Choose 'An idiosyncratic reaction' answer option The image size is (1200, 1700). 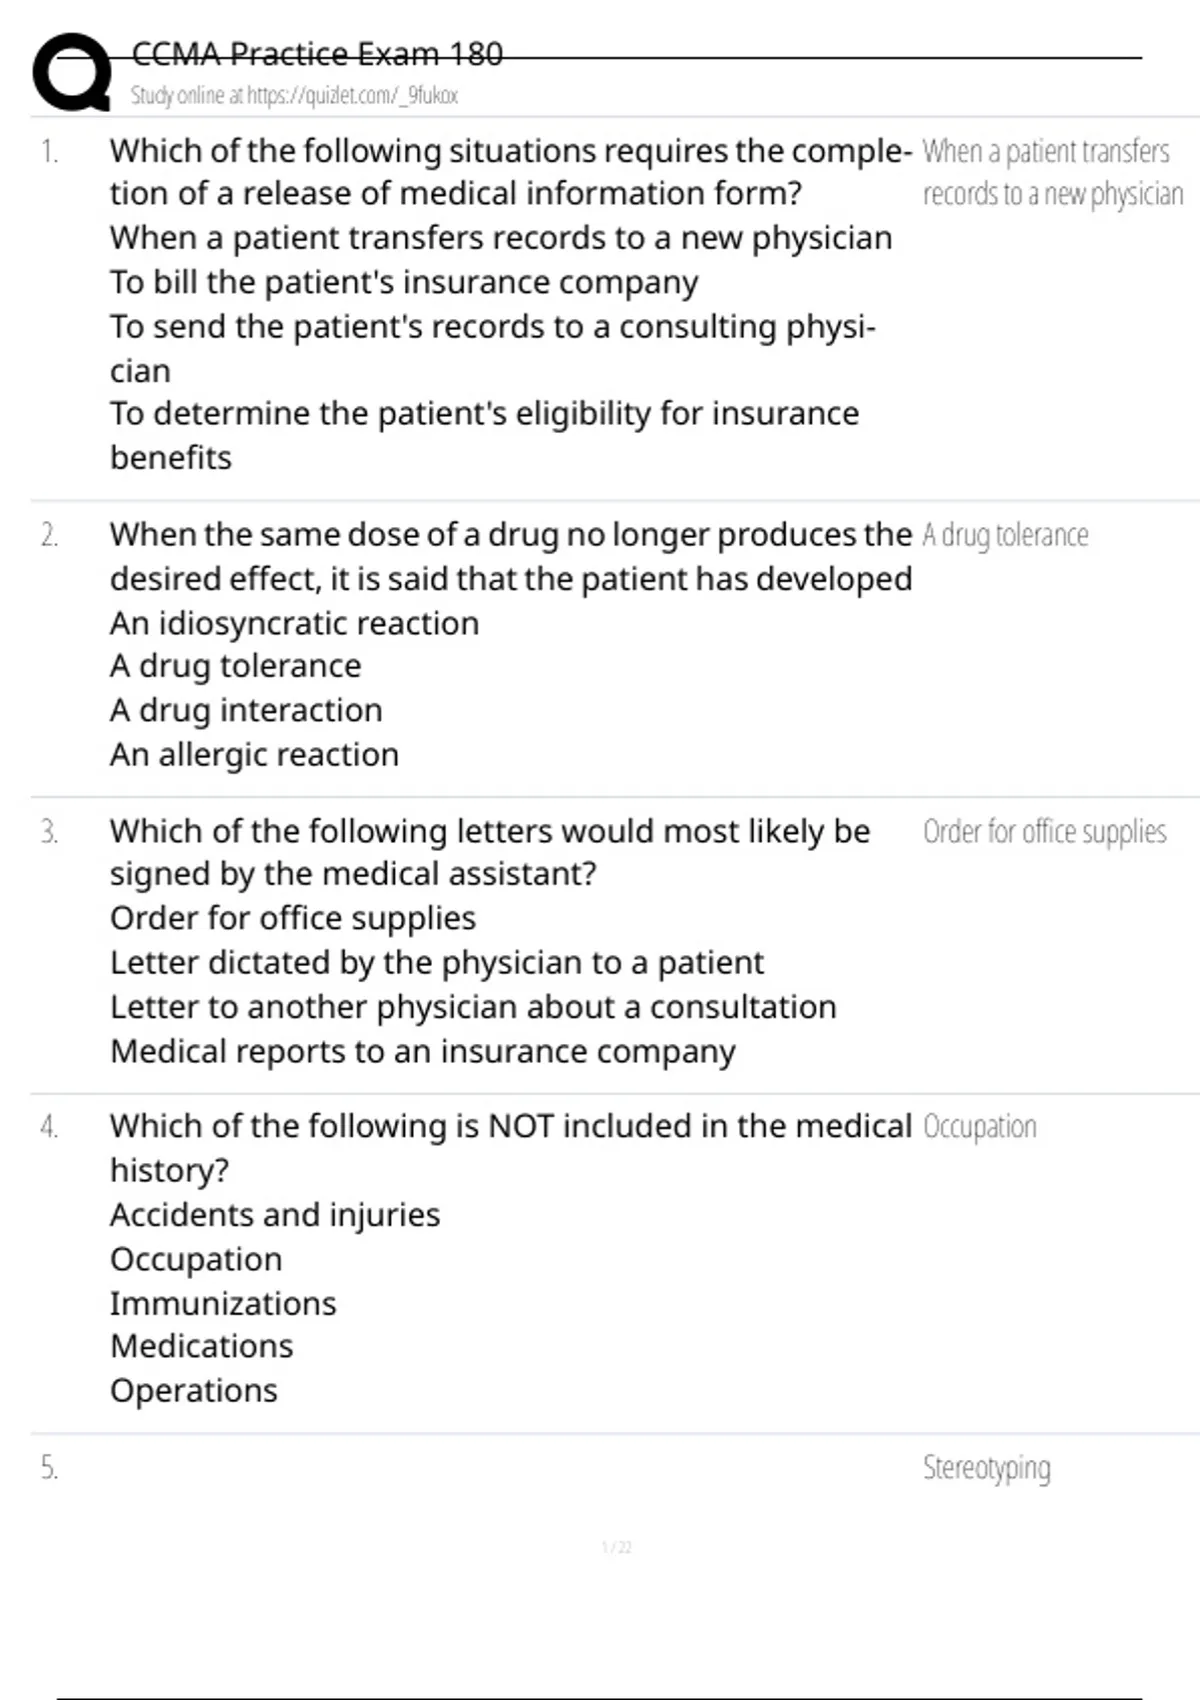(x=294, y=623)
